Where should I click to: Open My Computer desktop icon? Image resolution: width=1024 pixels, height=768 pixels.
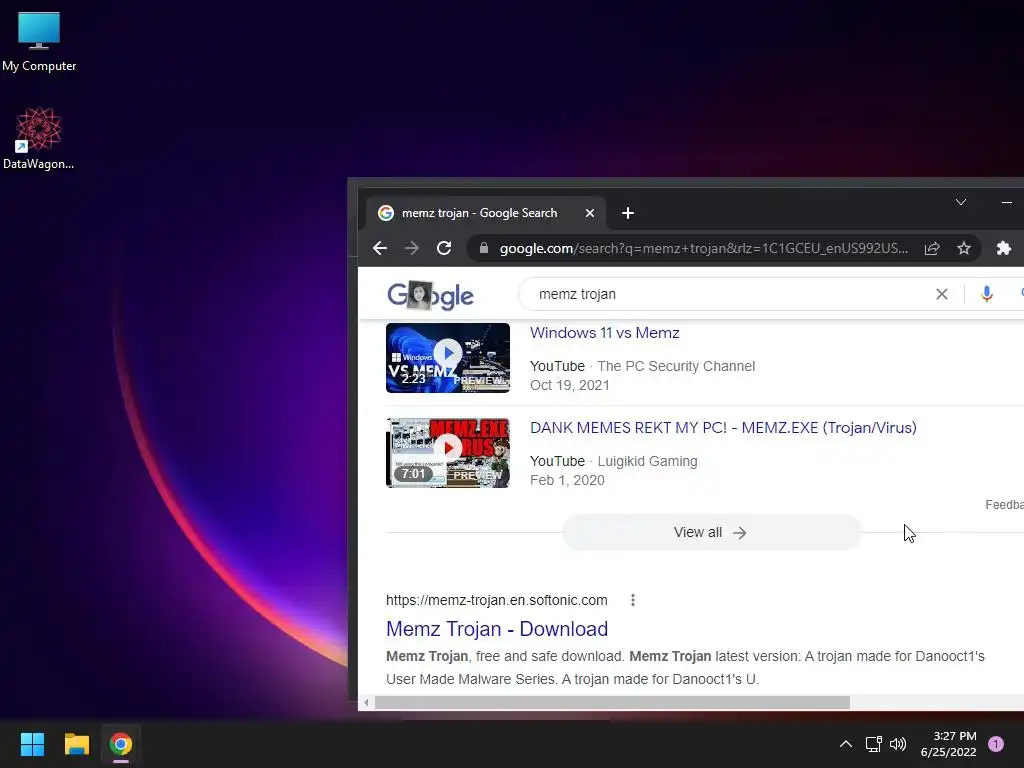click(39, 42)
